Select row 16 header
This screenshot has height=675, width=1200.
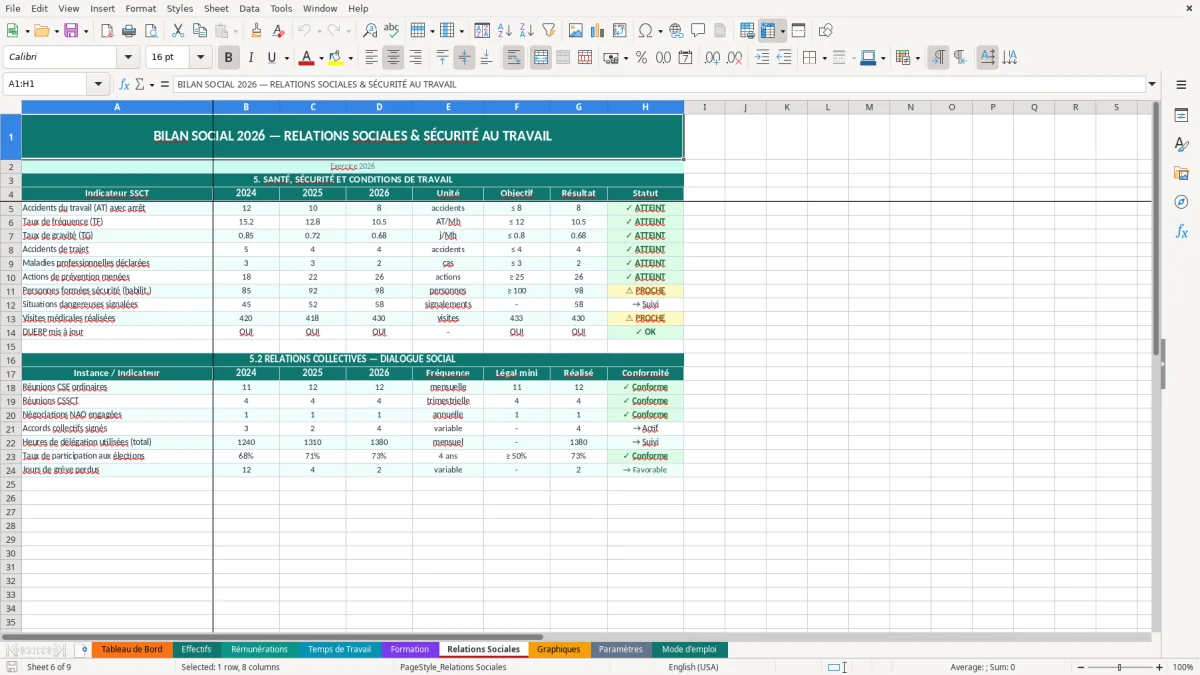(x=11, y=359)
